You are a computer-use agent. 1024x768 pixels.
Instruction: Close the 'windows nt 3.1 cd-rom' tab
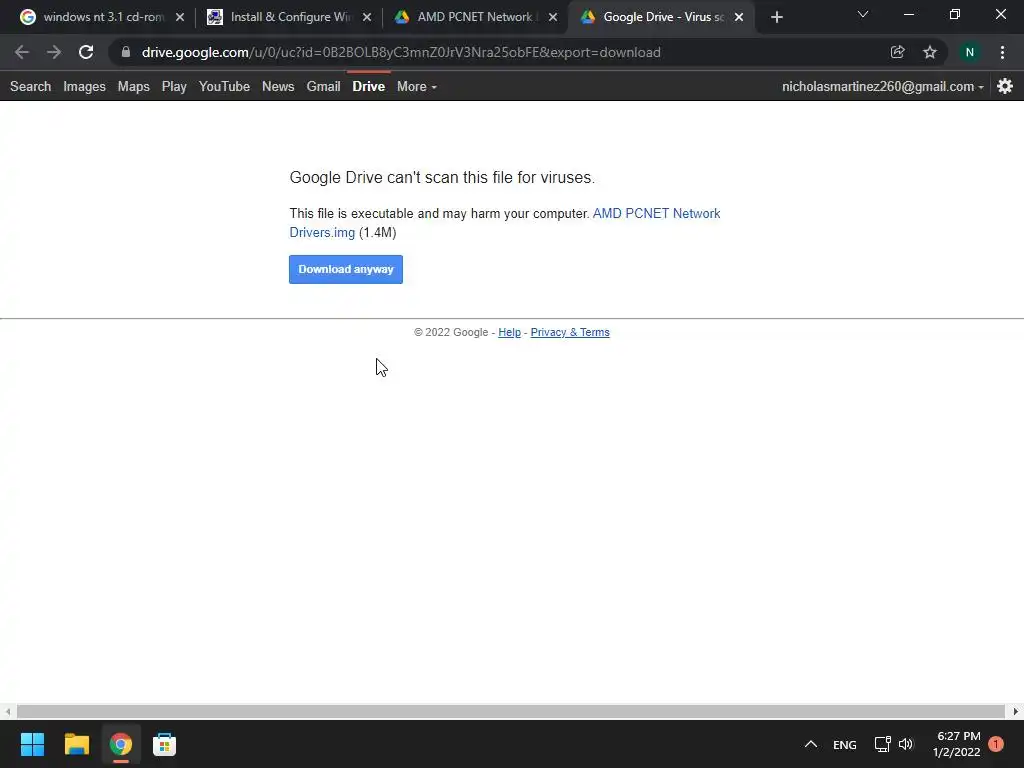(x=180, y=18)
